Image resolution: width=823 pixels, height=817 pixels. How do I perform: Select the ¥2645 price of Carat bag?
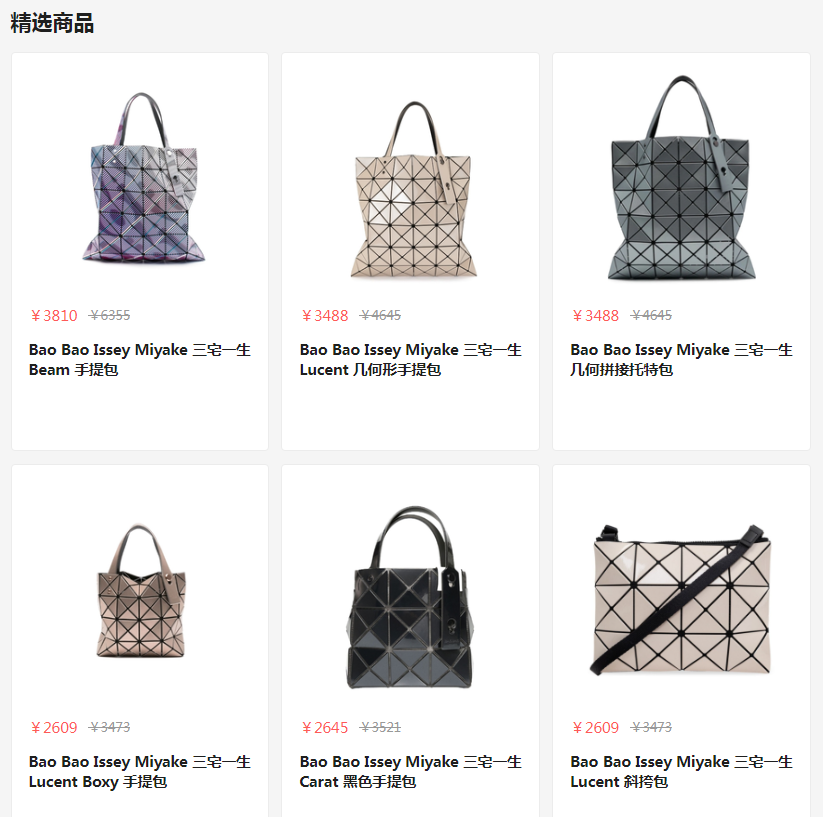click(x=325, y=727)
